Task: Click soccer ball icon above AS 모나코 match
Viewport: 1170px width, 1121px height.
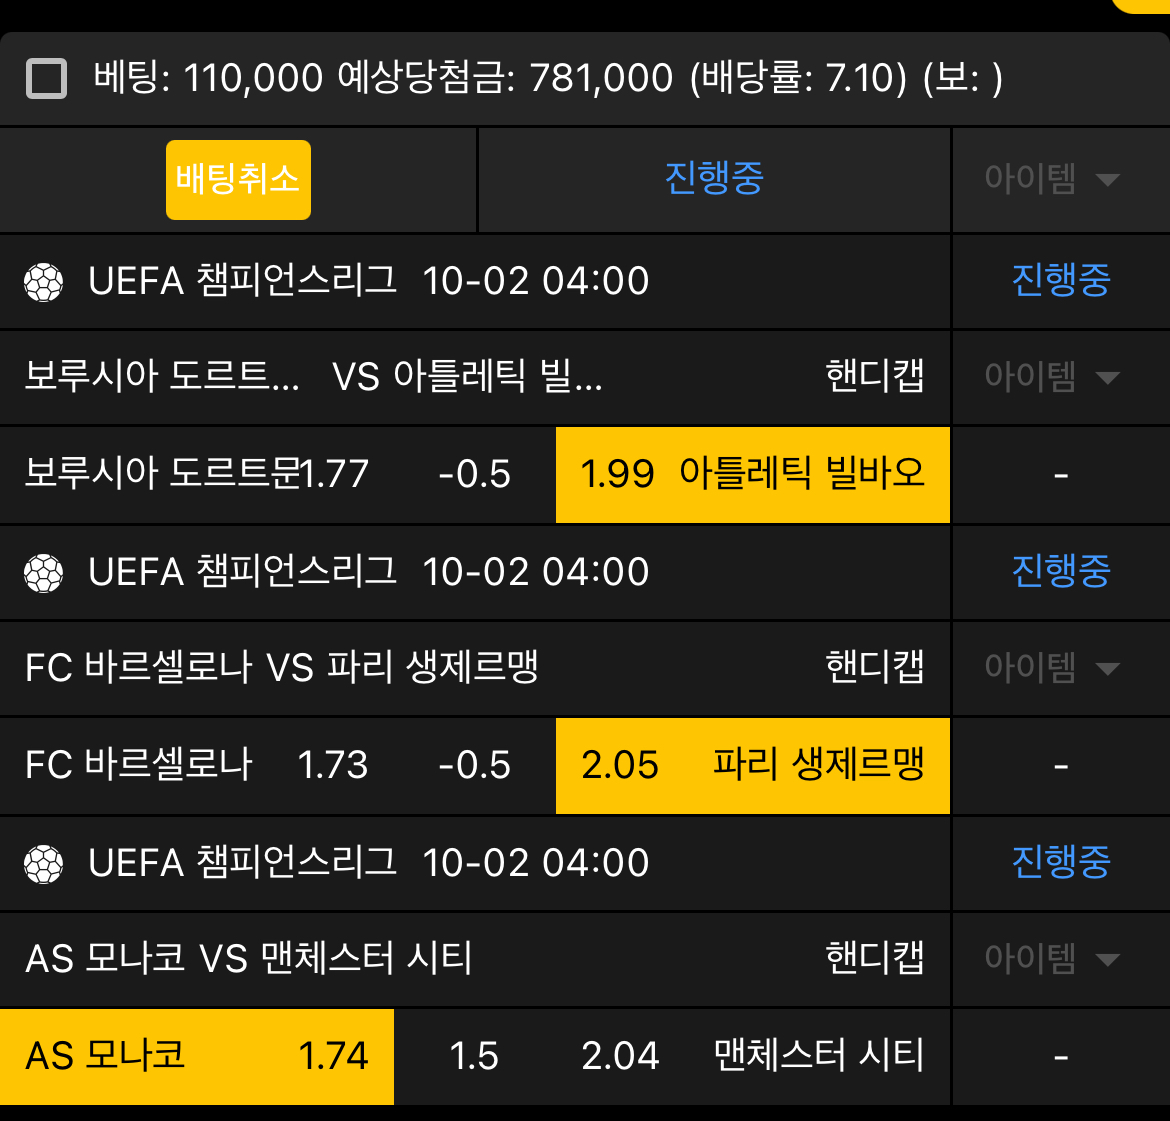Action: 44,865
